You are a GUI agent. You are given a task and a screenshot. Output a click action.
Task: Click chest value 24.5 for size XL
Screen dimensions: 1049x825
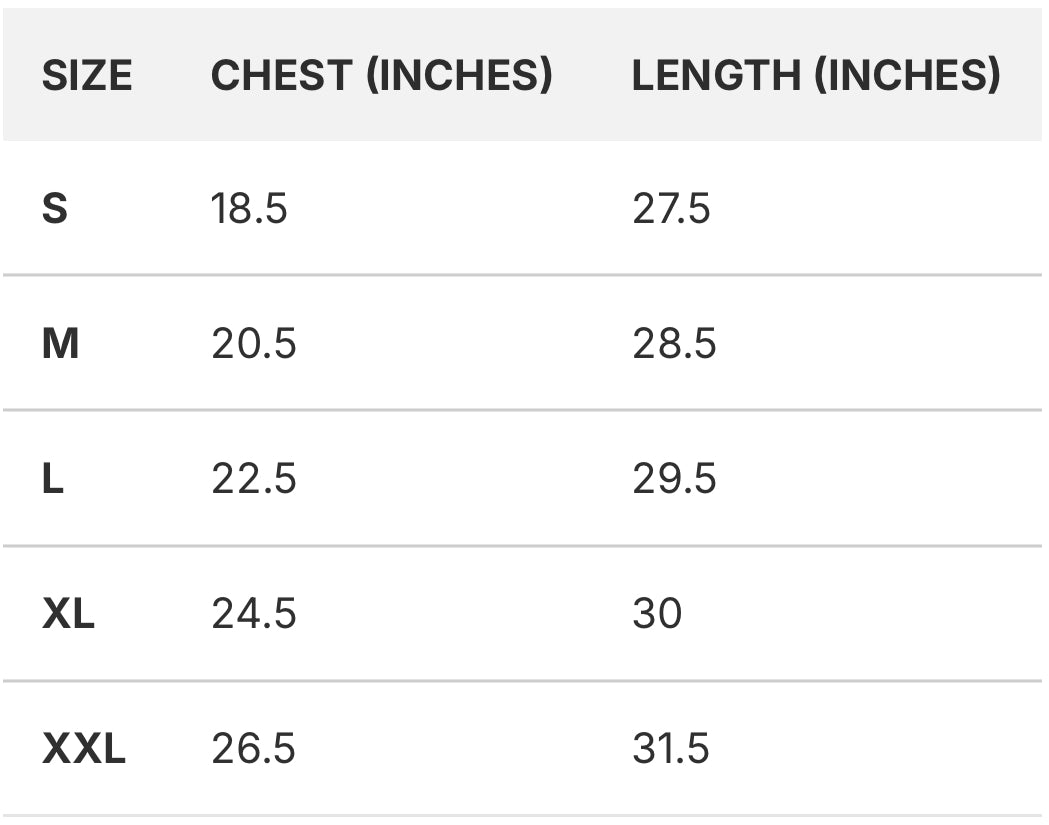[254, 614]
